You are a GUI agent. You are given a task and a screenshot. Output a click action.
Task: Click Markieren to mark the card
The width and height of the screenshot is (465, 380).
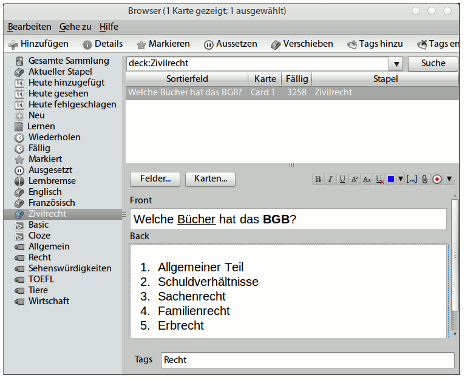163,44
